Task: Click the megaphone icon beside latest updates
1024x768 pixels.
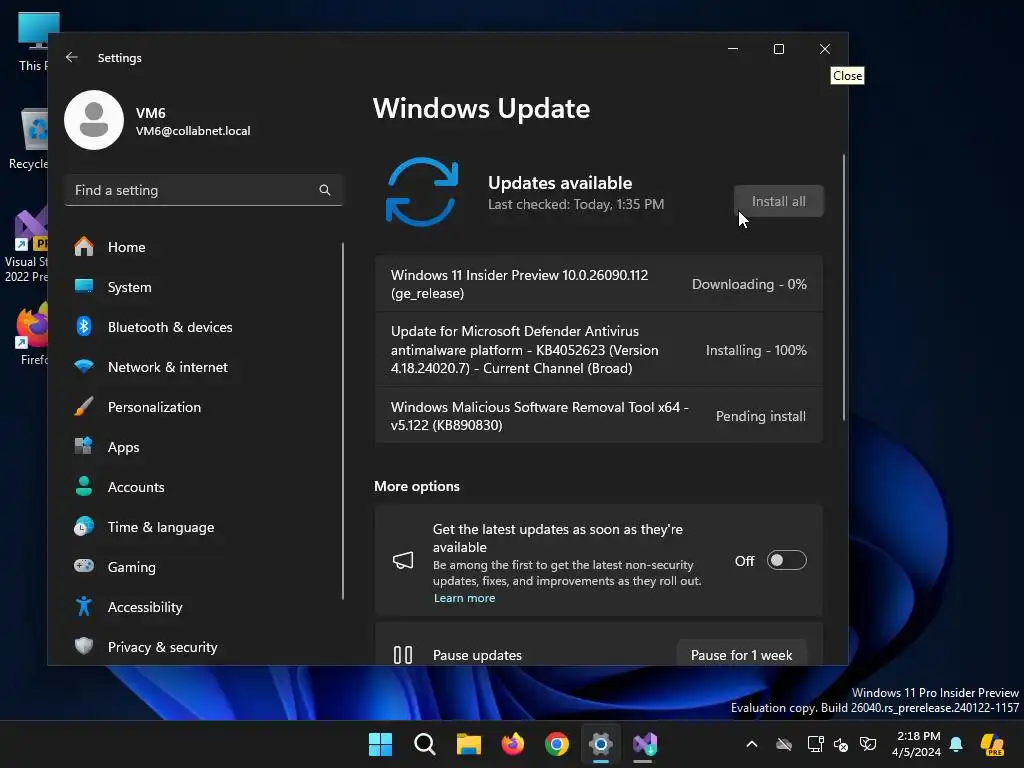Action: tap(403, 560)
